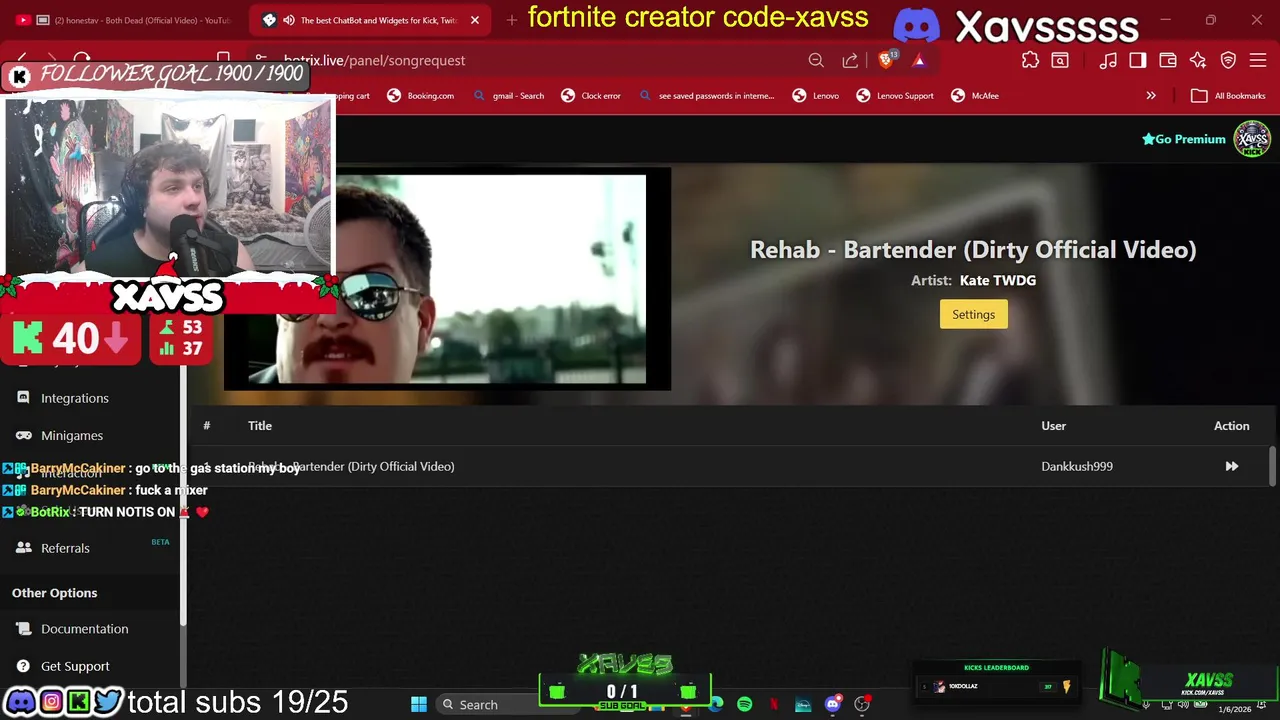This screenshot has height=720, width=1280.
Task: Open a new browser tab
Action: pyautogui.click(x=512, y=20)
